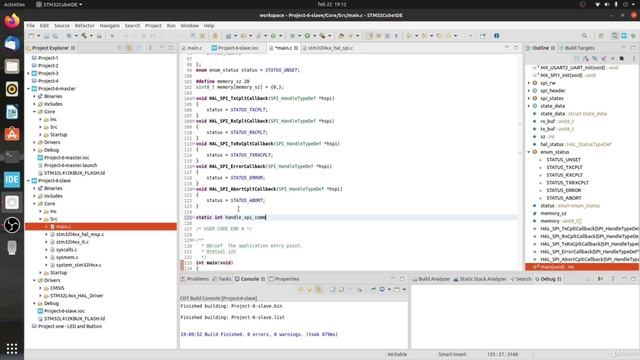
Task: Collapse the Project-6-master tree node
Action: point(29,89)
